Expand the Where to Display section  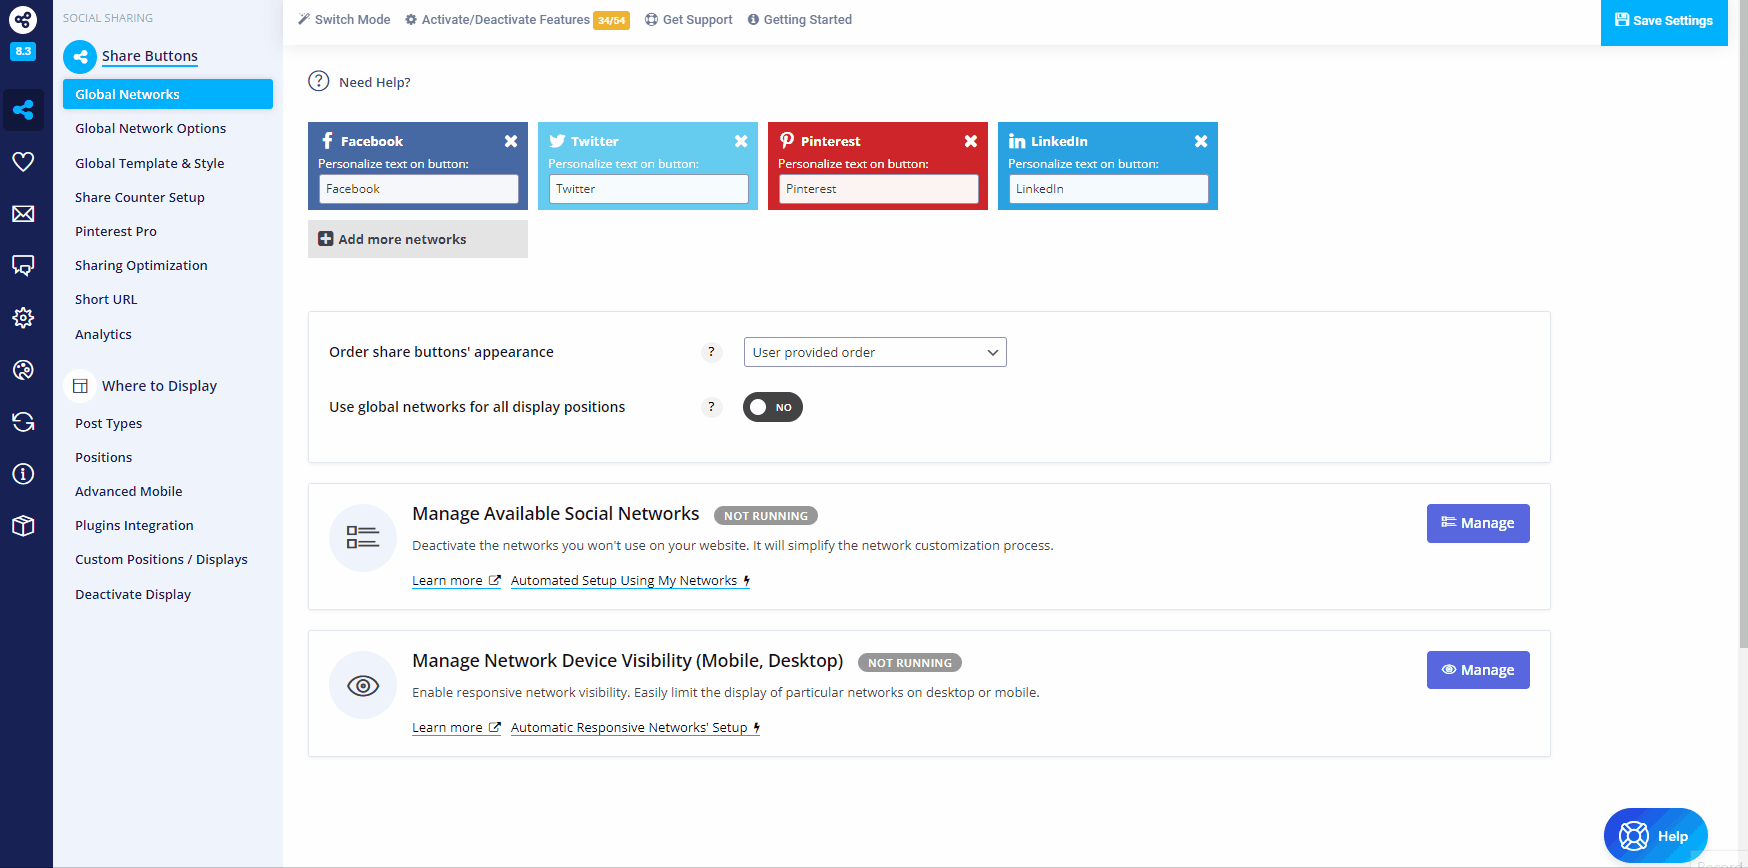[x=159, y=386]
